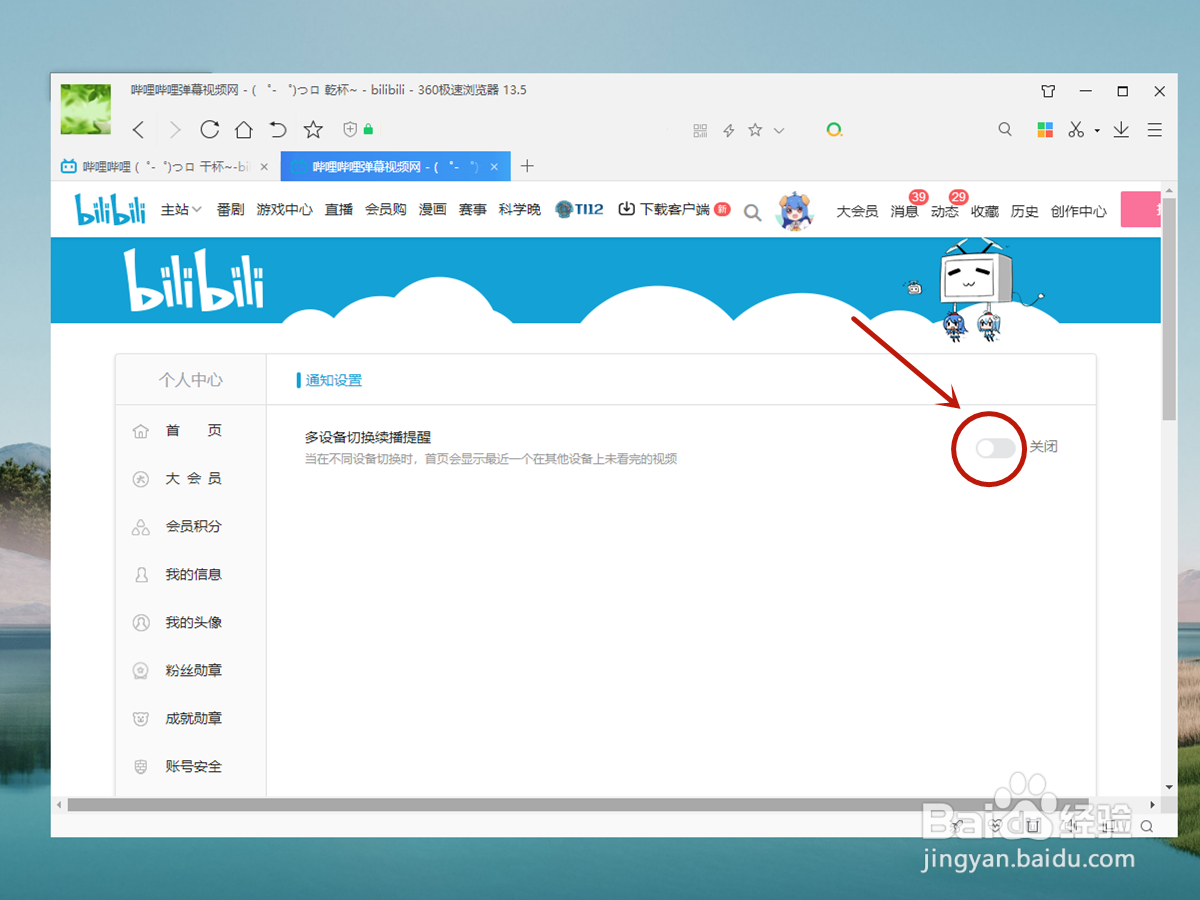Expand the 主站 dropdown menu

181,210
